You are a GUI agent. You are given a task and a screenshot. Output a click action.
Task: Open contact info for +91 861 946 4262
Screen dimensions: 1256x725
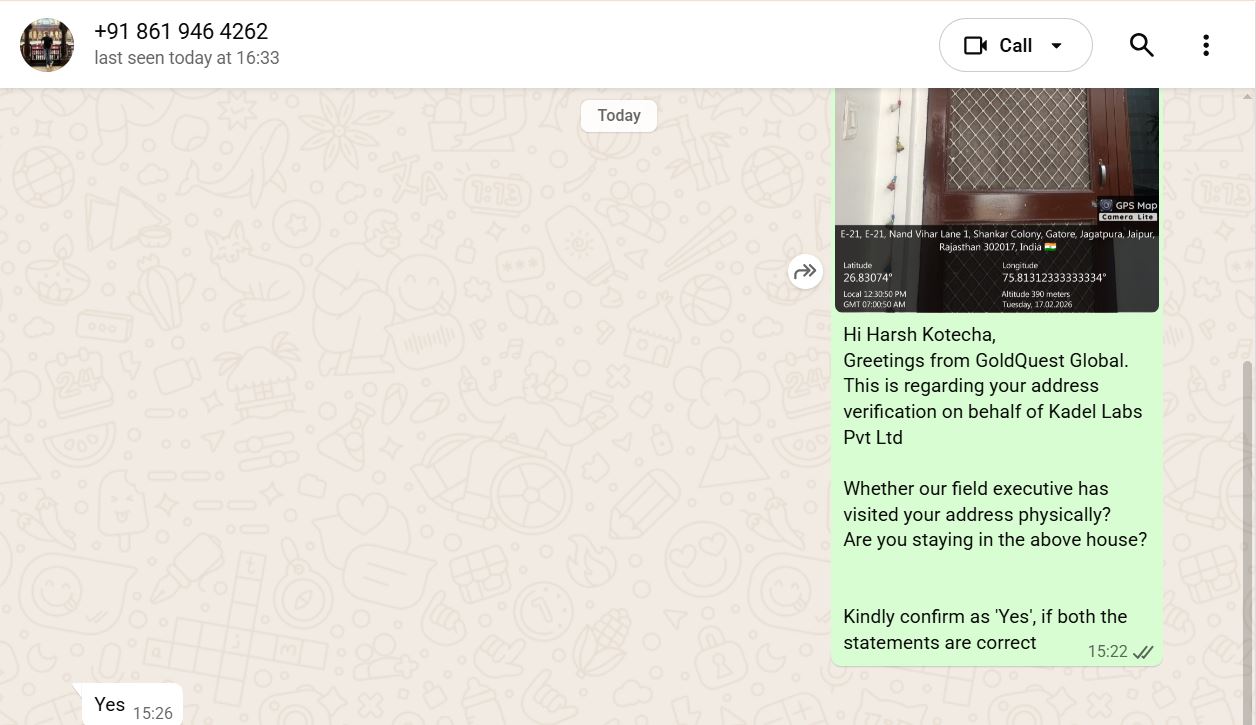(x=181, y=32)
